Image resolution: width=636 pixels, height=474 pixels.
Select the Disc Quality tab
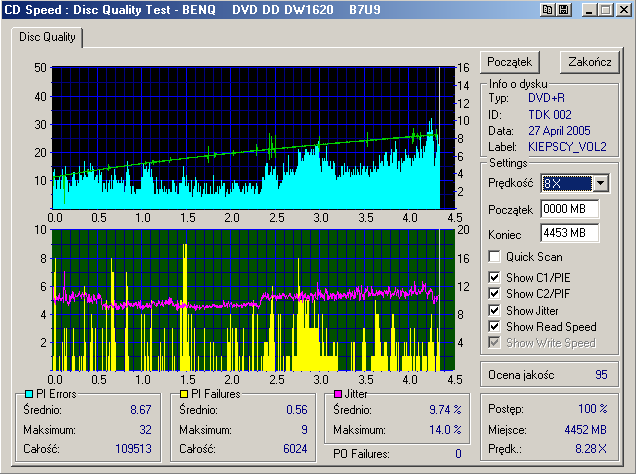point(47,37)
